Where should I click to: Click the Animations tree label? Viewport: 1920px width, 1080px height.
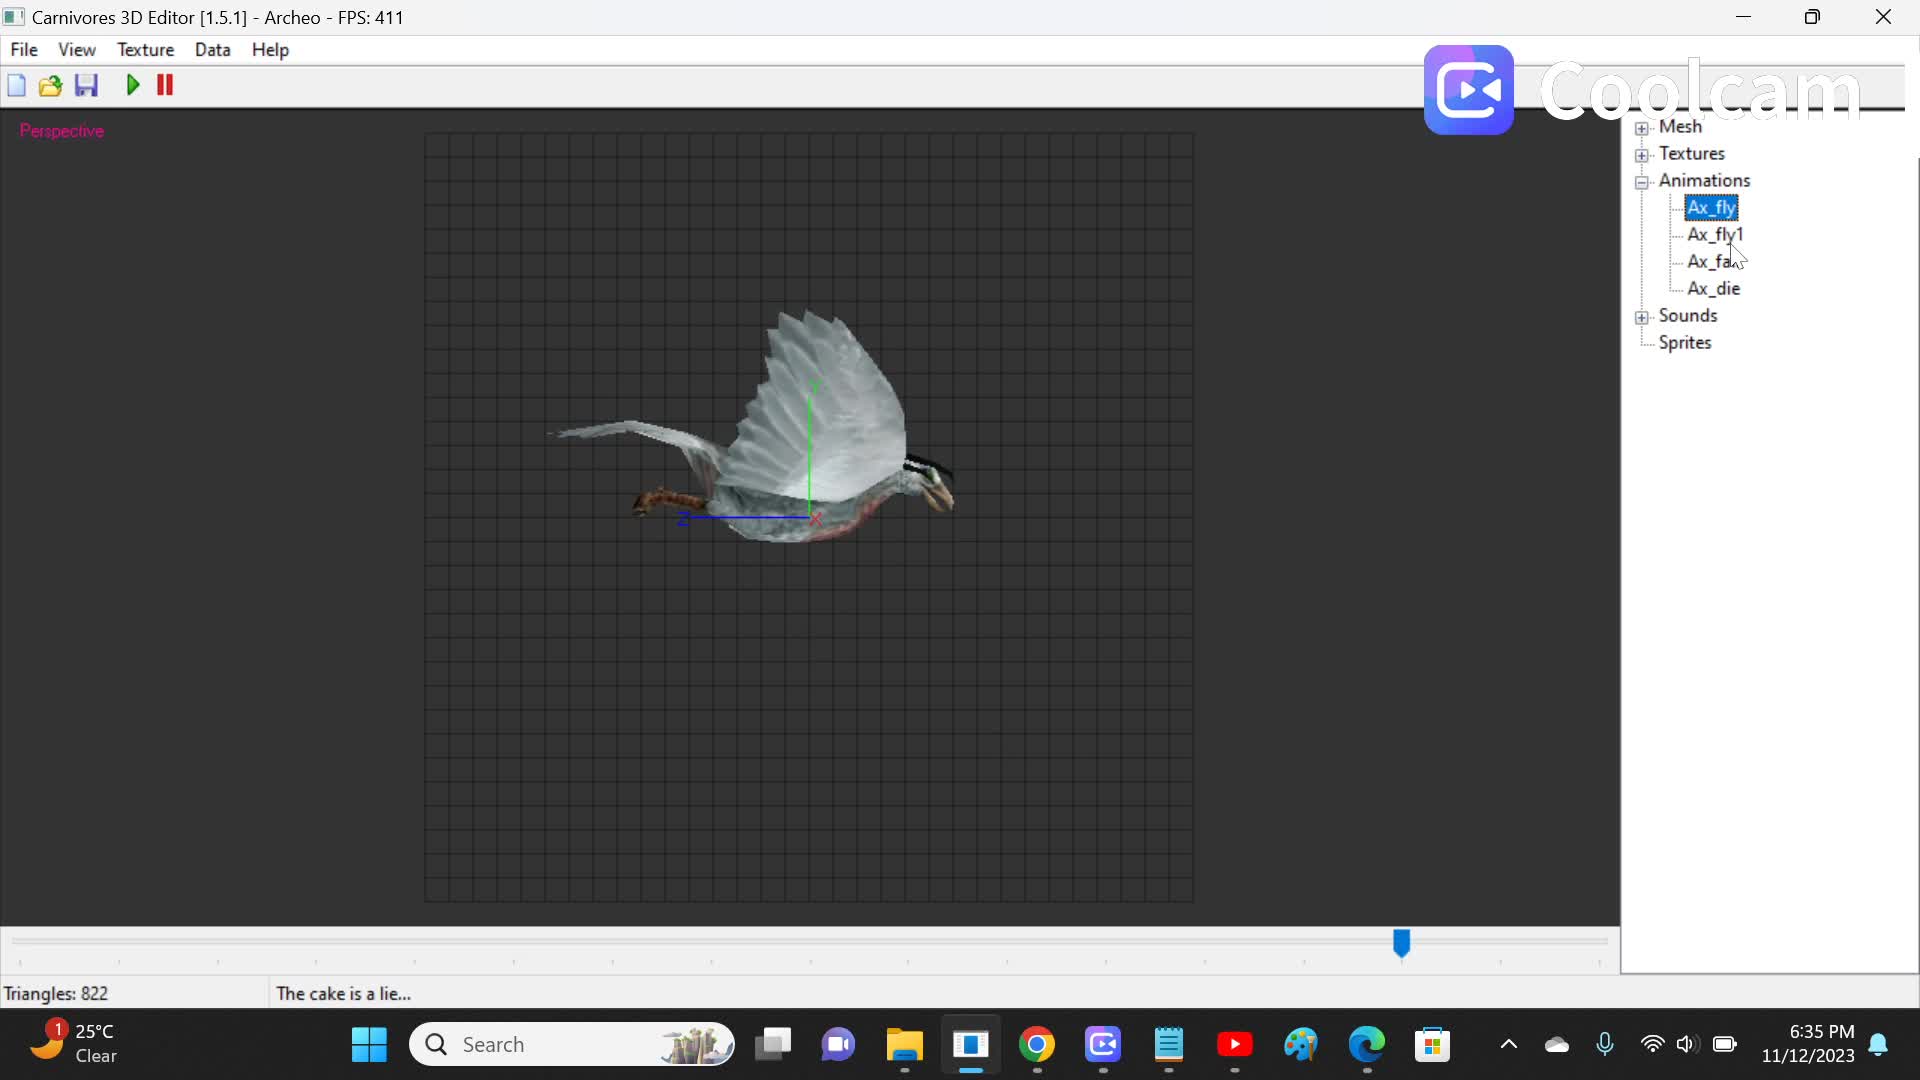[1705, 181]
